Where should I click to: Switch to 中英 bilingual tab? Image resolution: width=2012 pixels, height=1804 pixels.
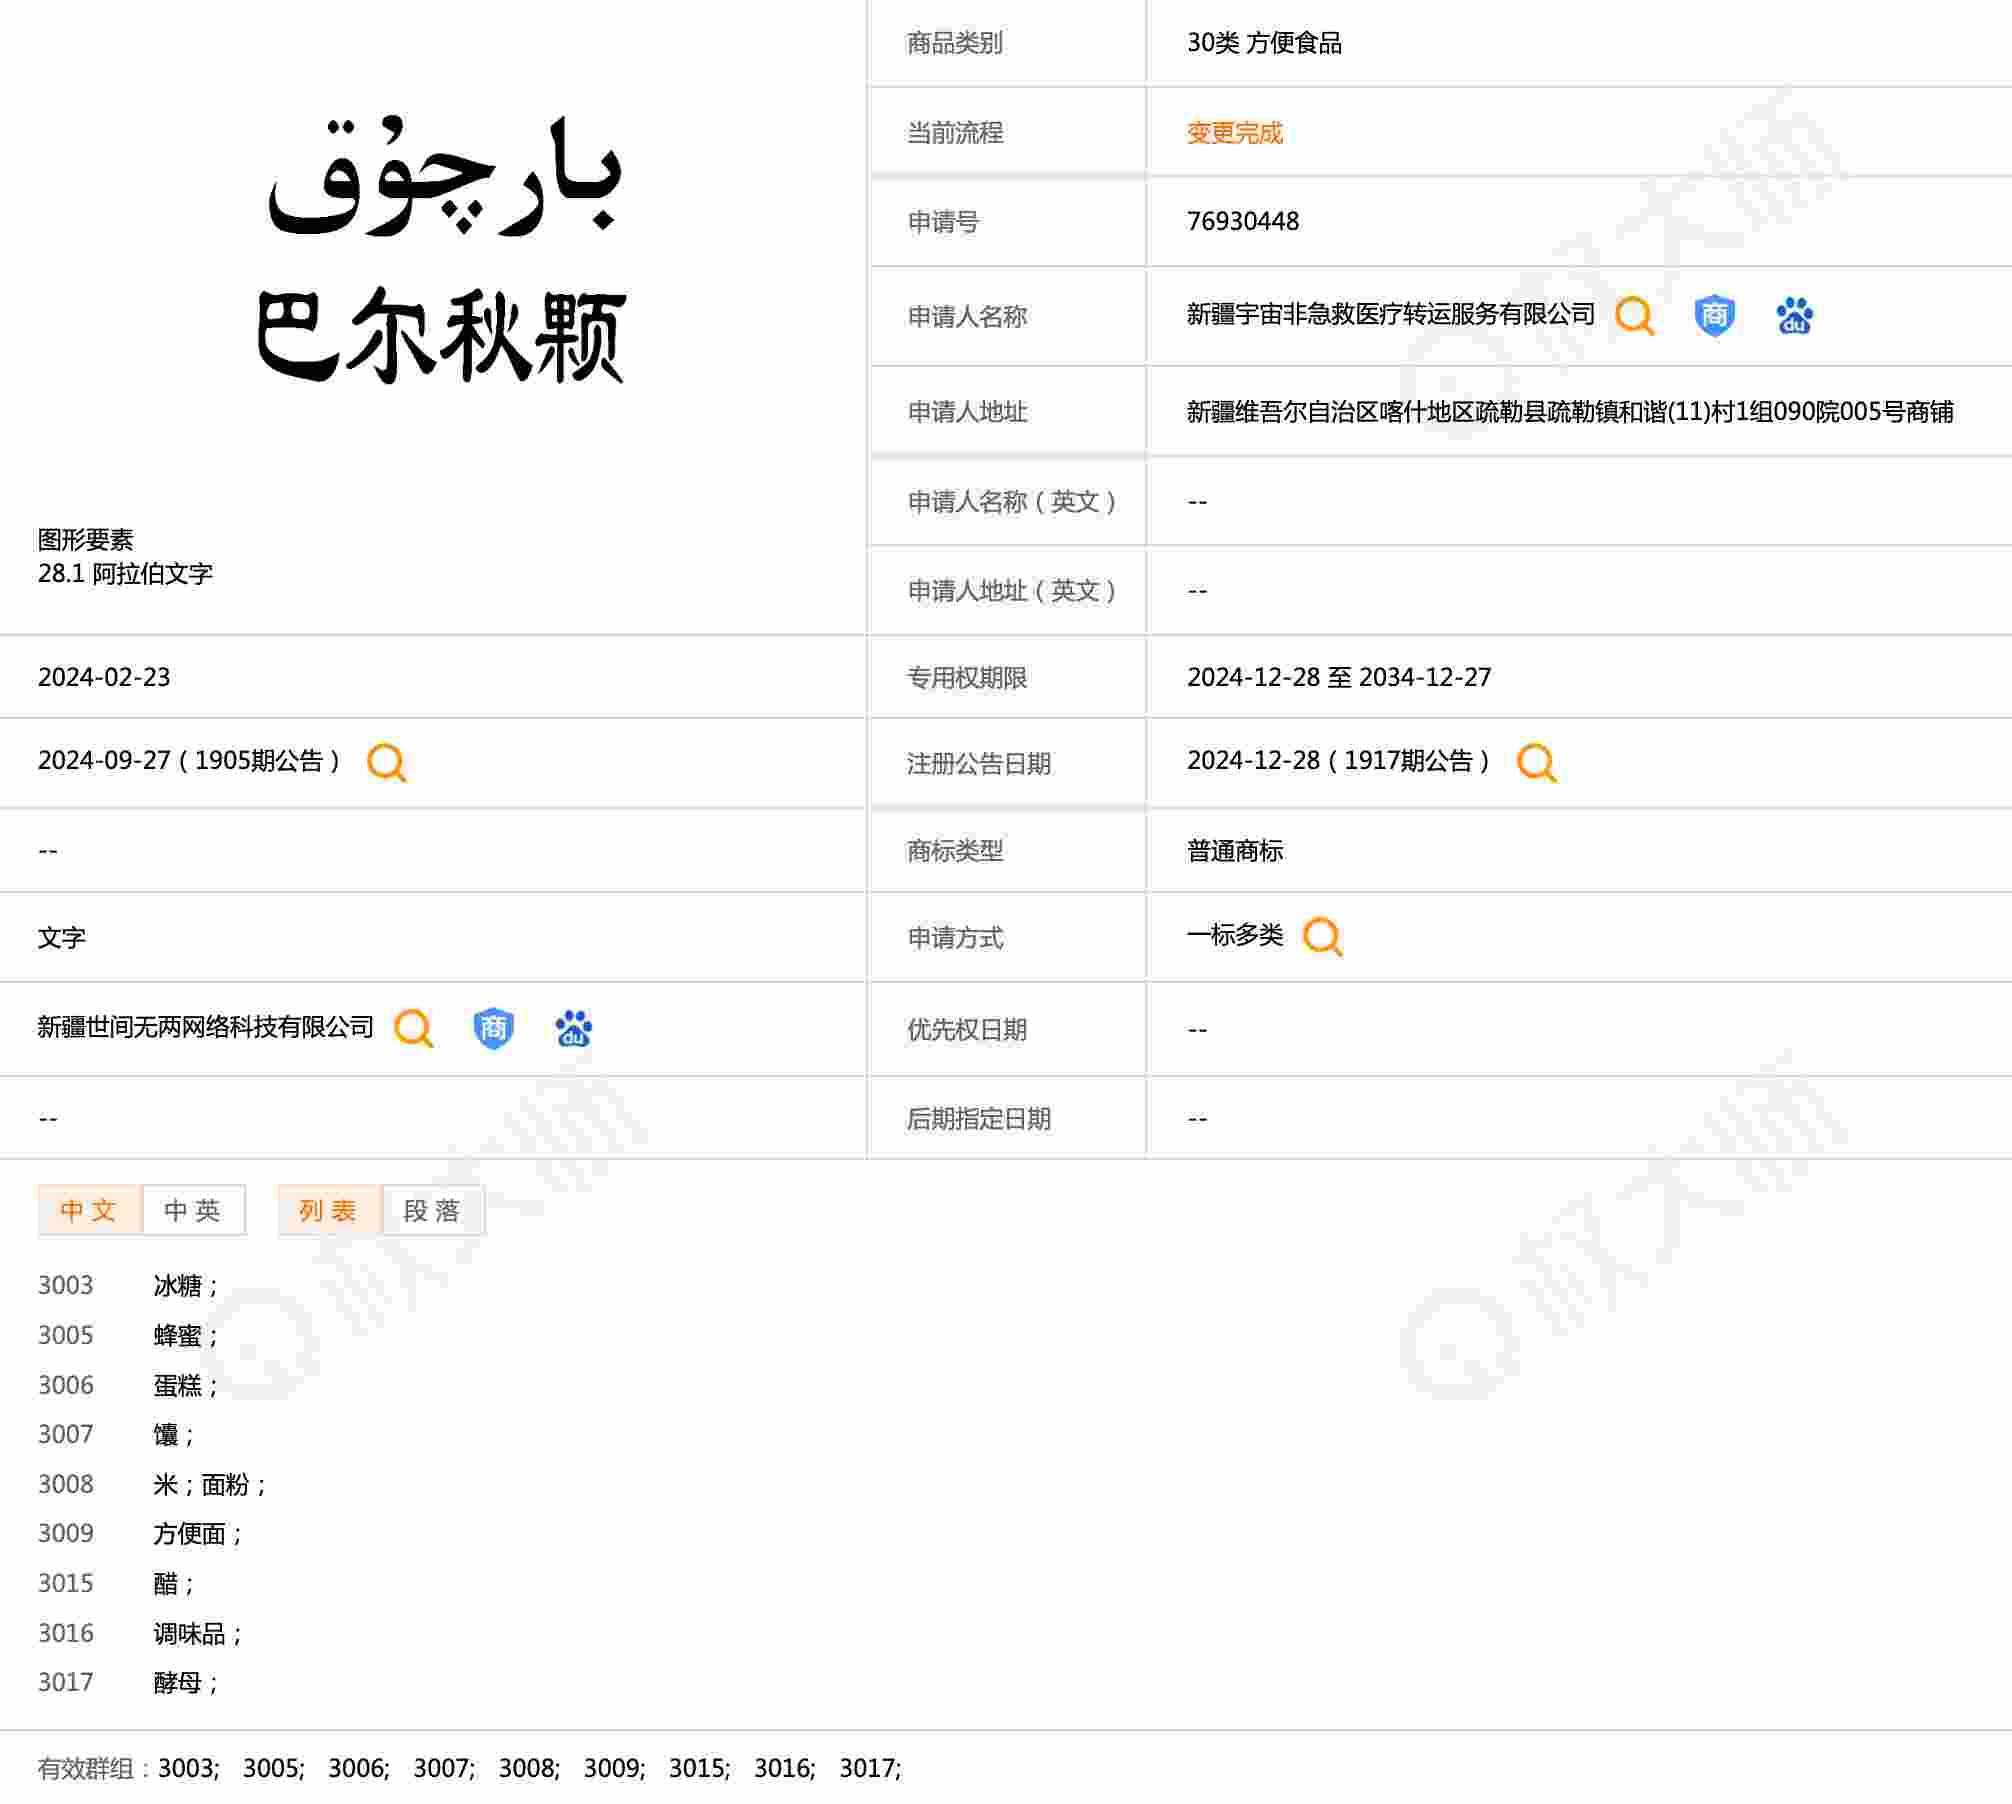[193, 1211]
